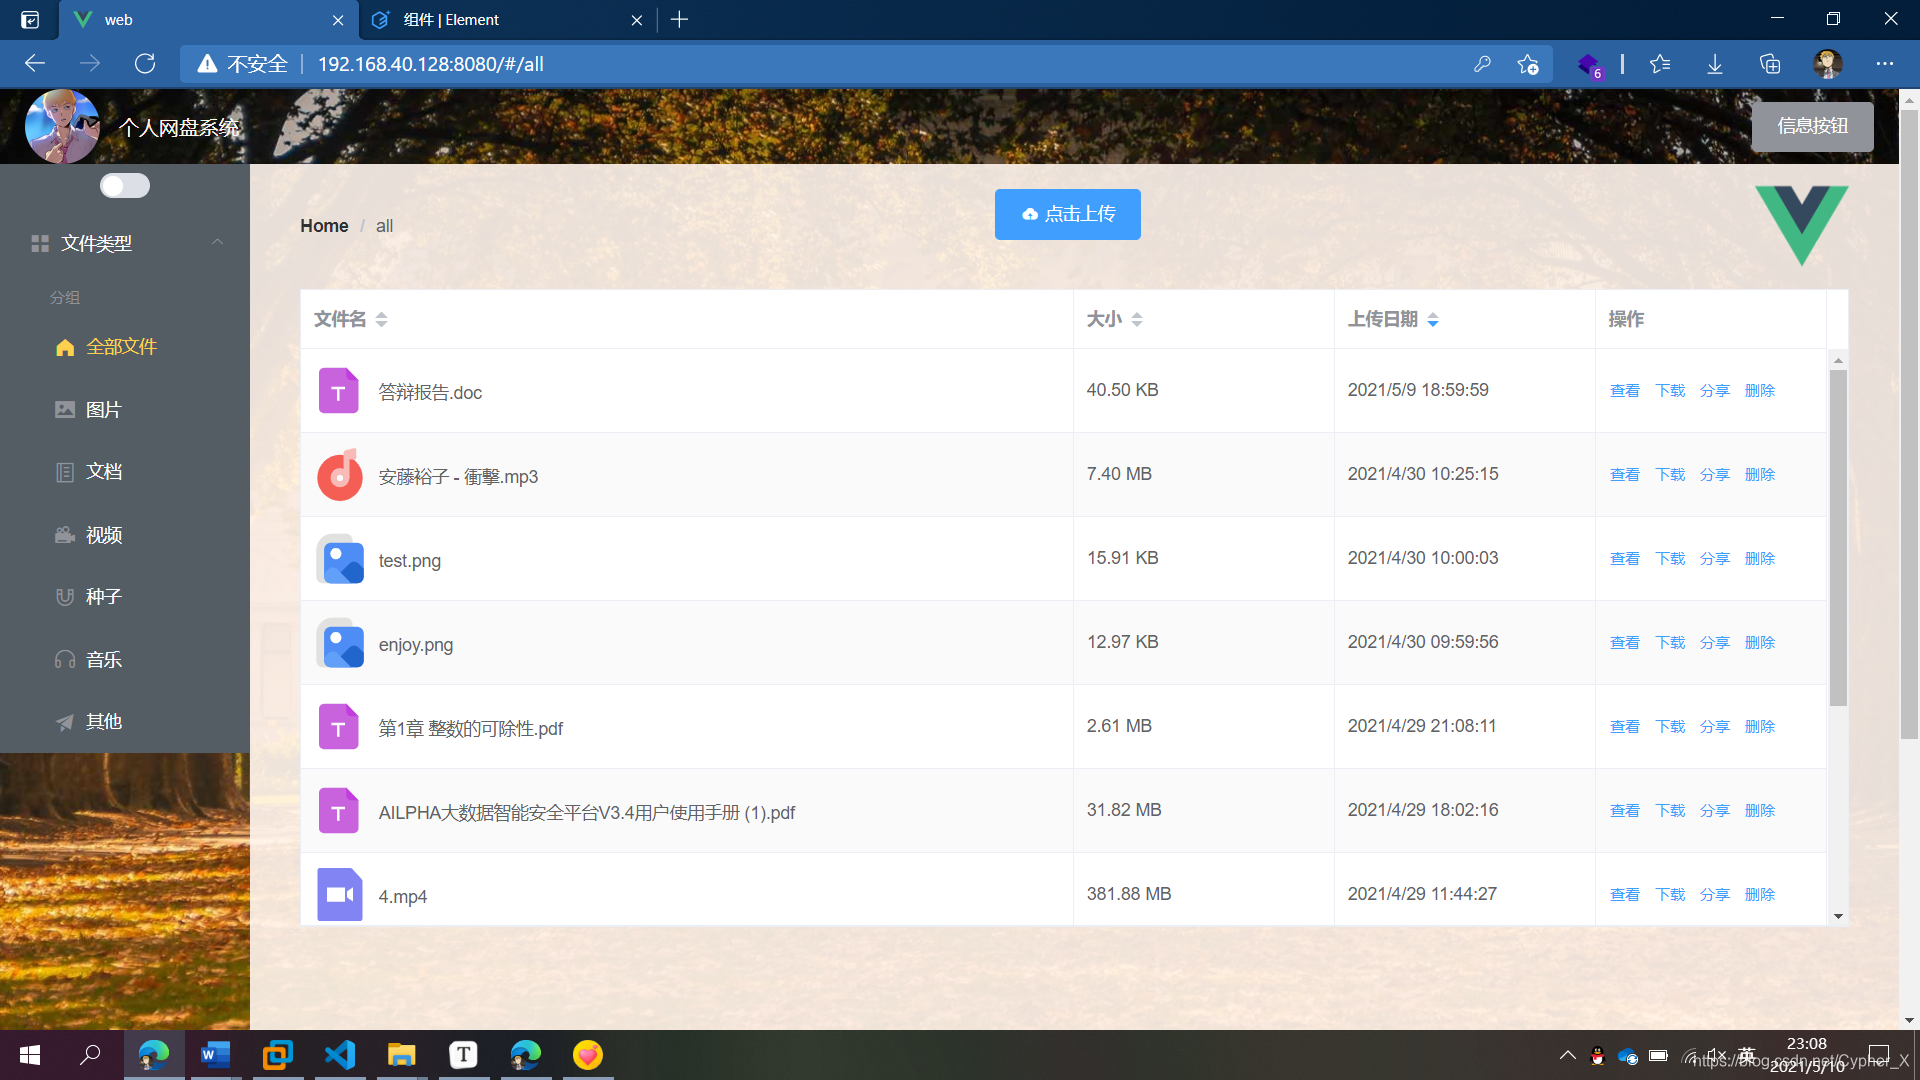Open a new browser tab

[679, 20]
